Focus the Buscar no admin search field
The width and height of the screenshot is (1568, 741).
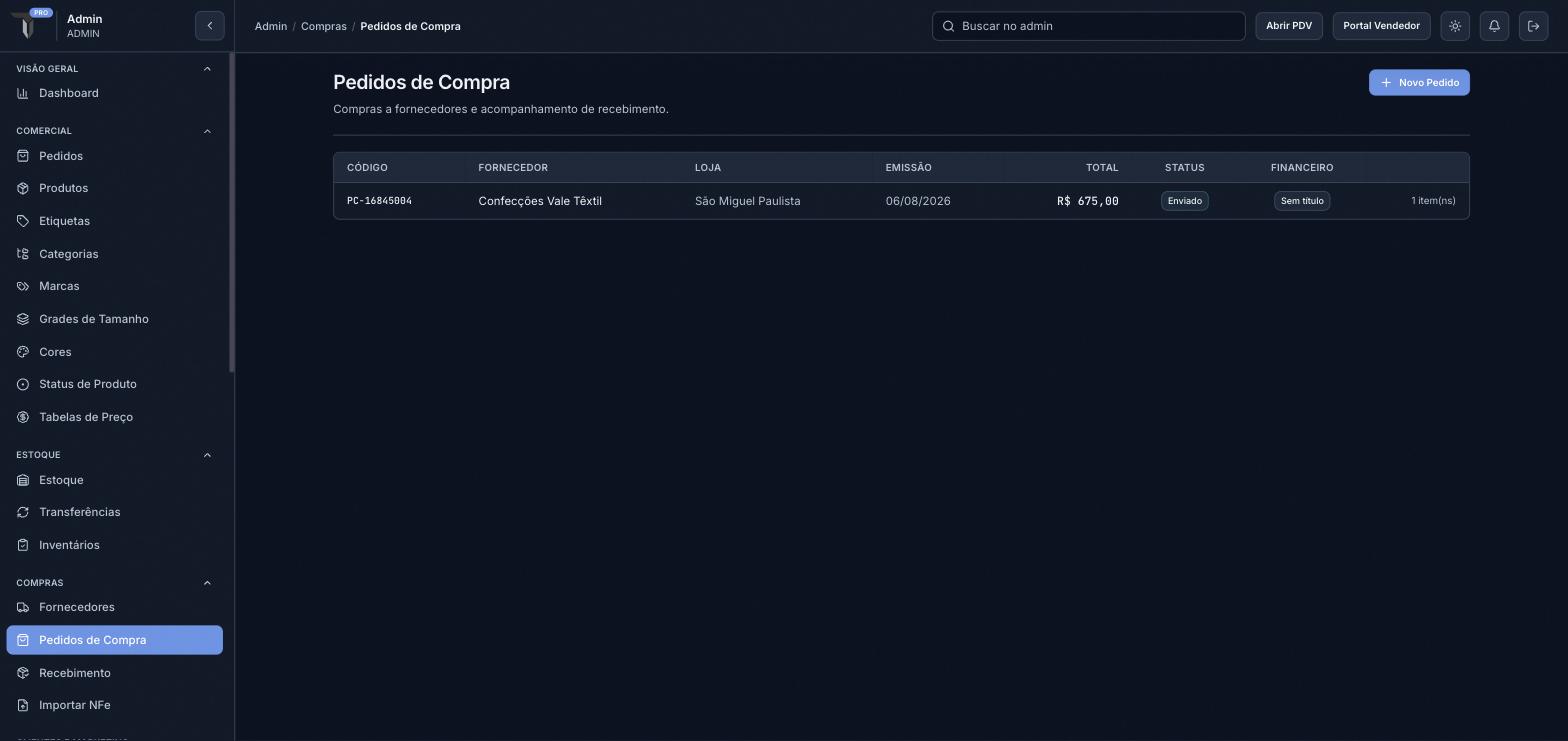[x=1088, y=26]
